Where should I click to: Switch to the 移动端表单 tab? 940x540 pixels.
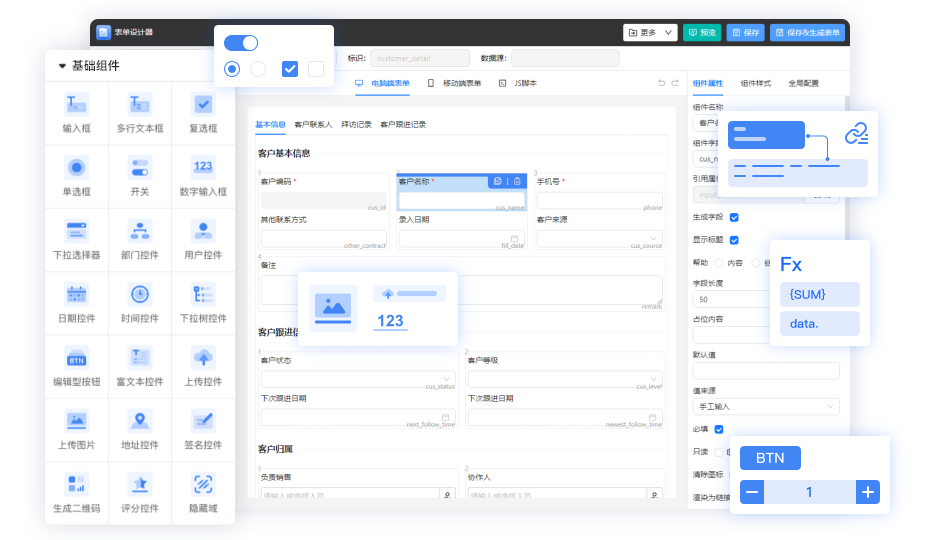(454, 83)
